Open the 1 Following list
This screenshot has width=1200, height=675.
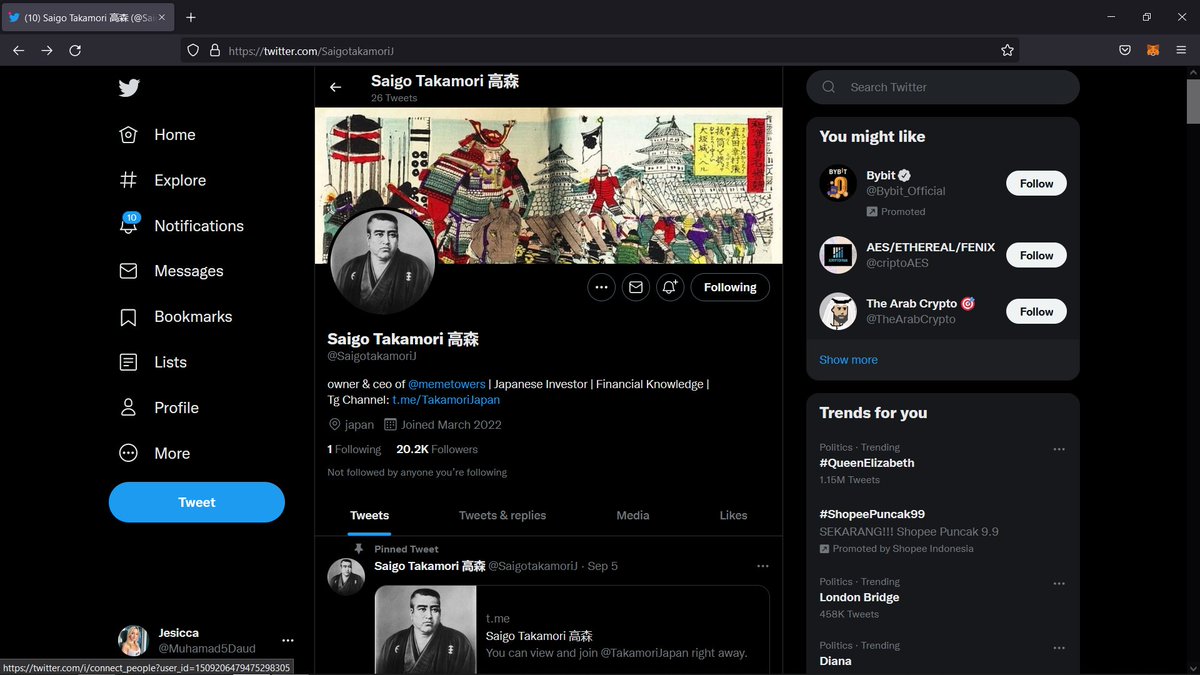click(354, 450)
